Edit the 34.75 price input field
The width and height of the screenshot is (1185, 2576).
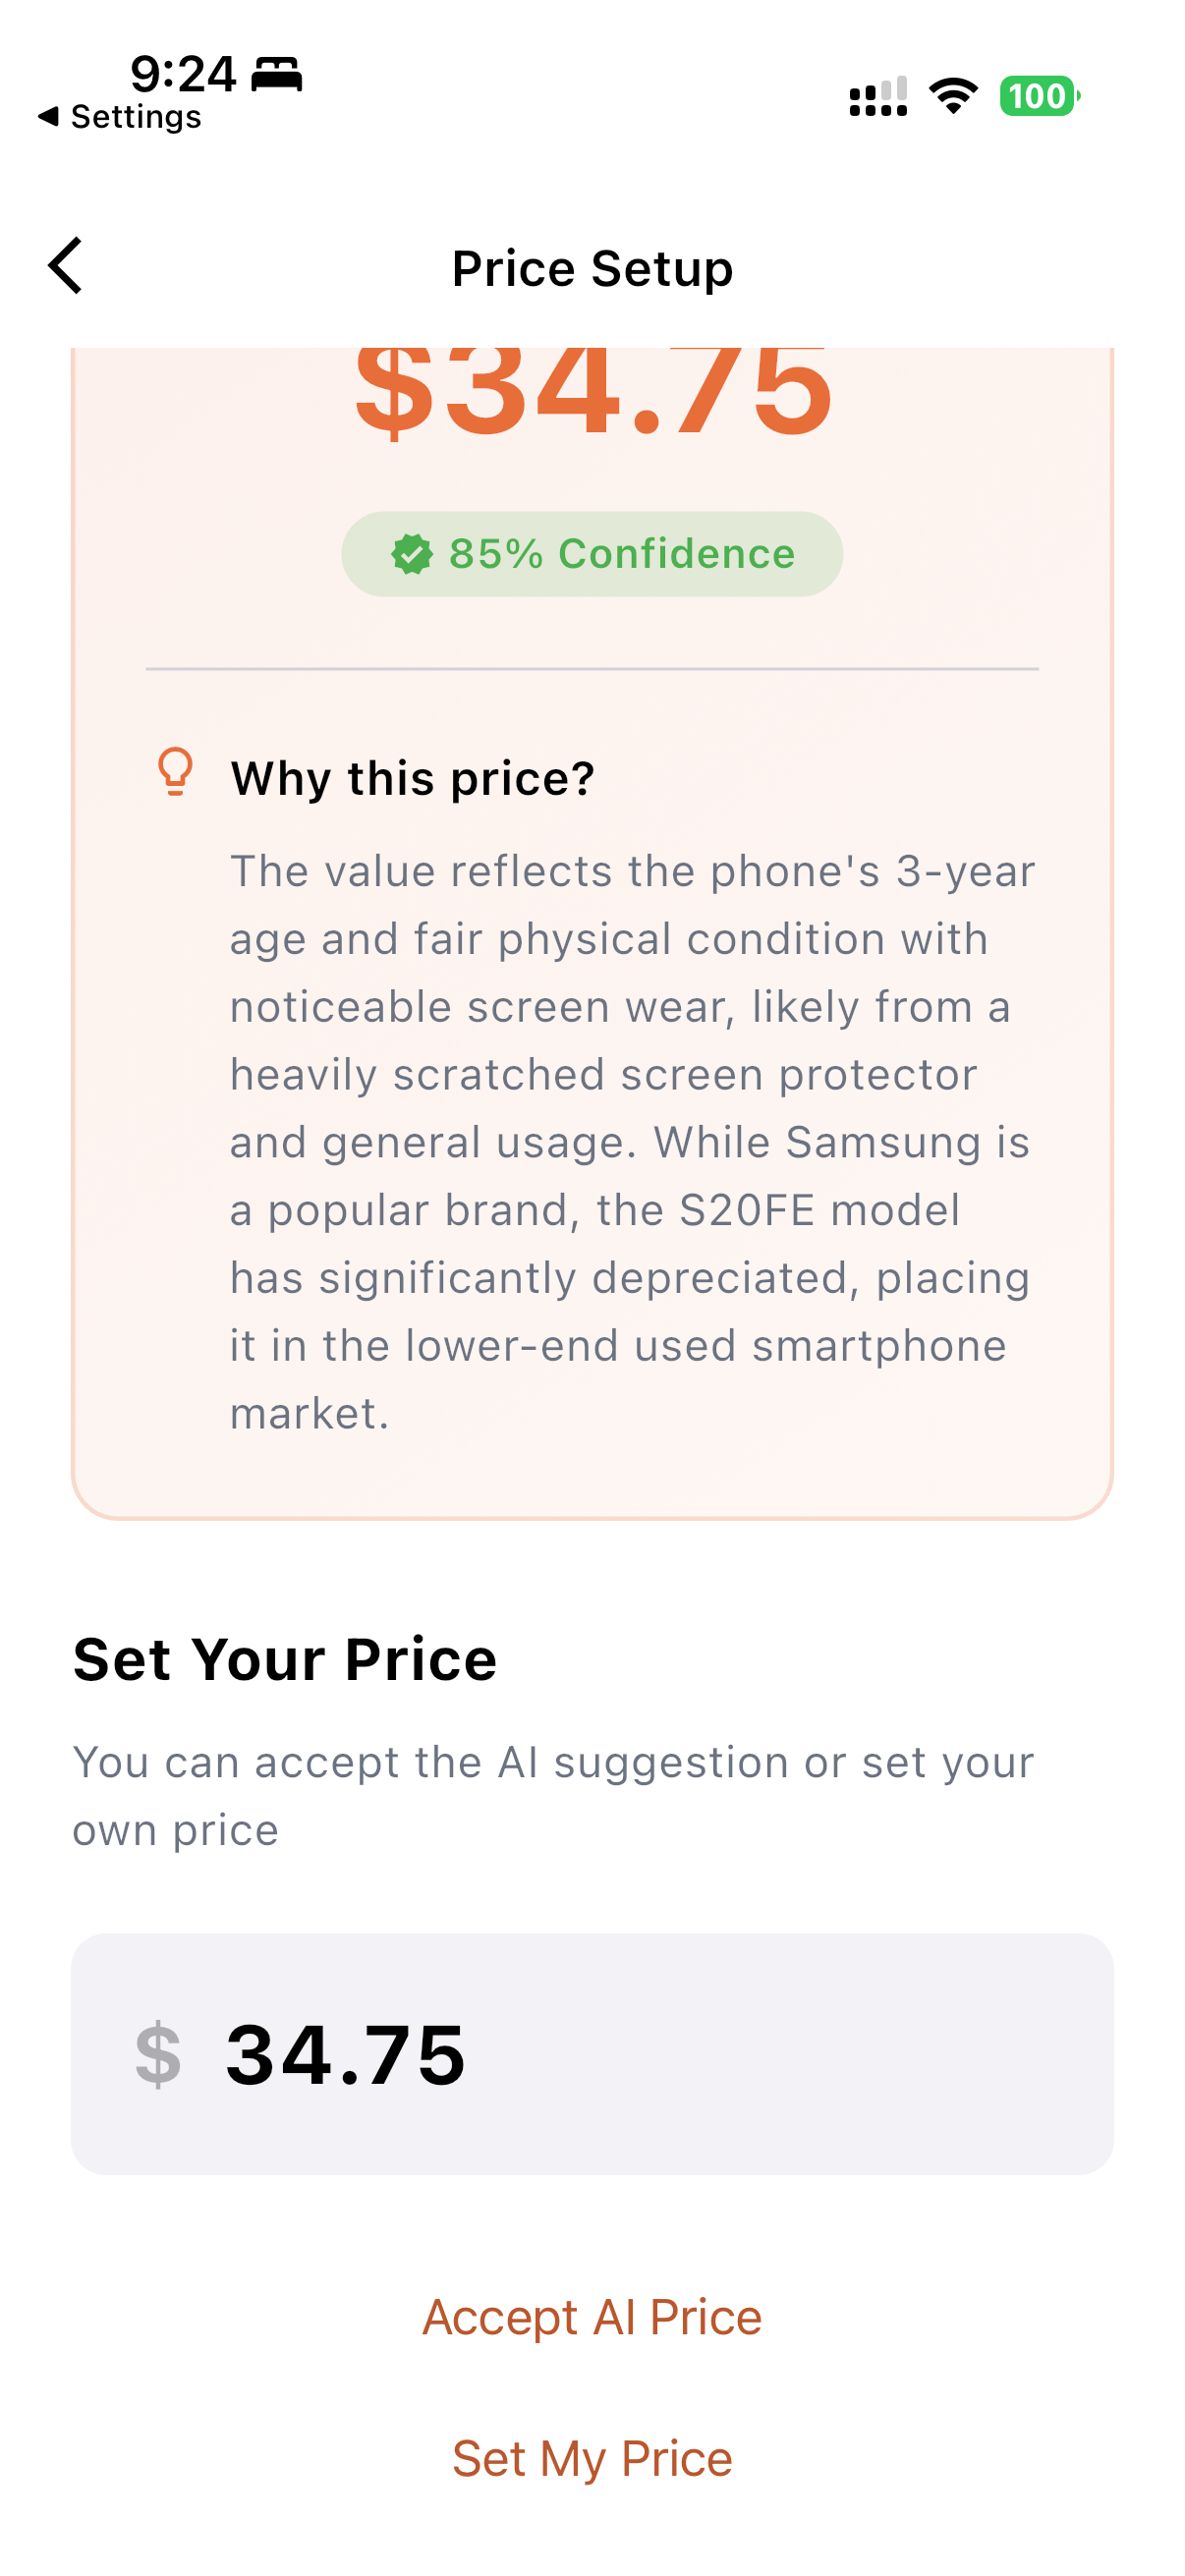592,2054
